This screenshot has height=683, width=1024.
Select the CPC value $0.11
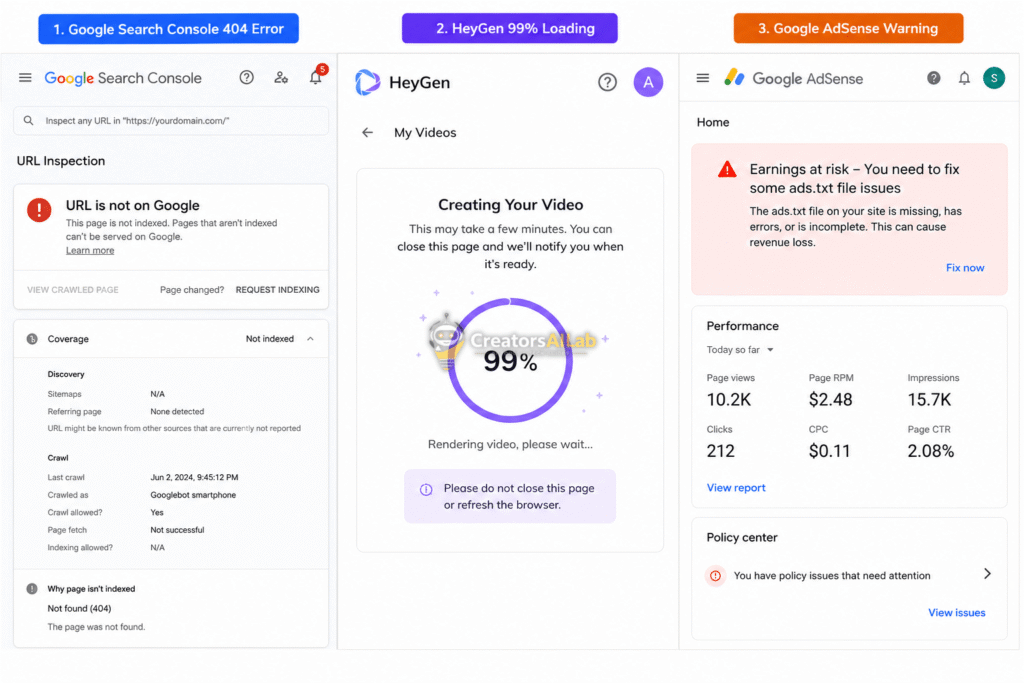pyautogui.click(x=829, y=451)
